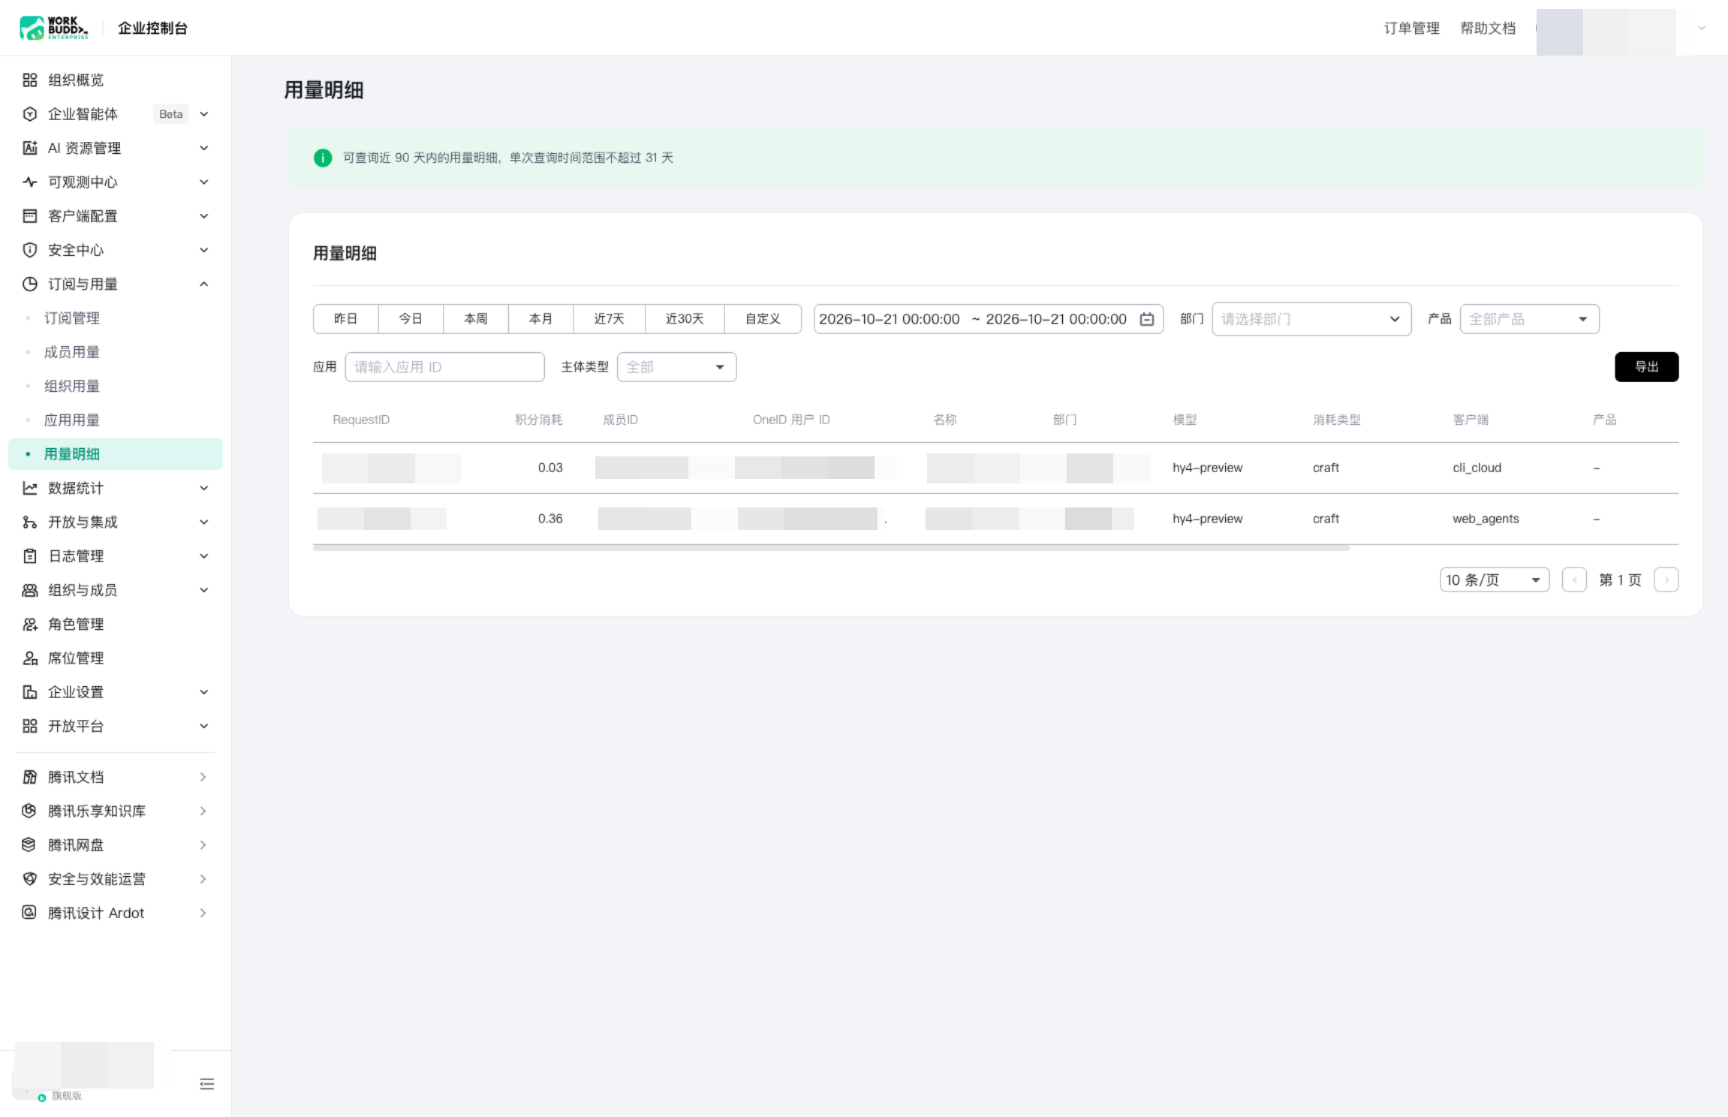Go to the next results page
This screenshot has height=1117, width=1728.
[x=1666, y=580]
